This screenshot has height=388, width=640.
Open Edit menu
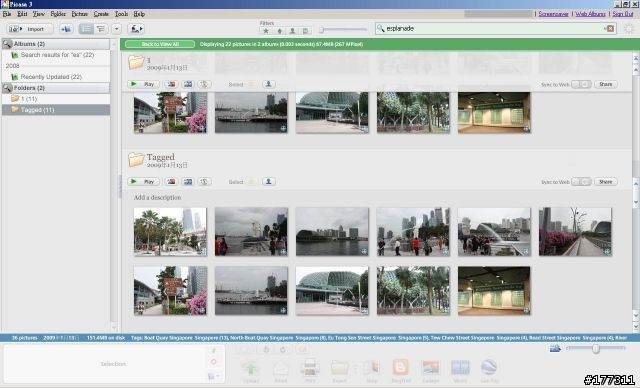[x=22, y=14]
